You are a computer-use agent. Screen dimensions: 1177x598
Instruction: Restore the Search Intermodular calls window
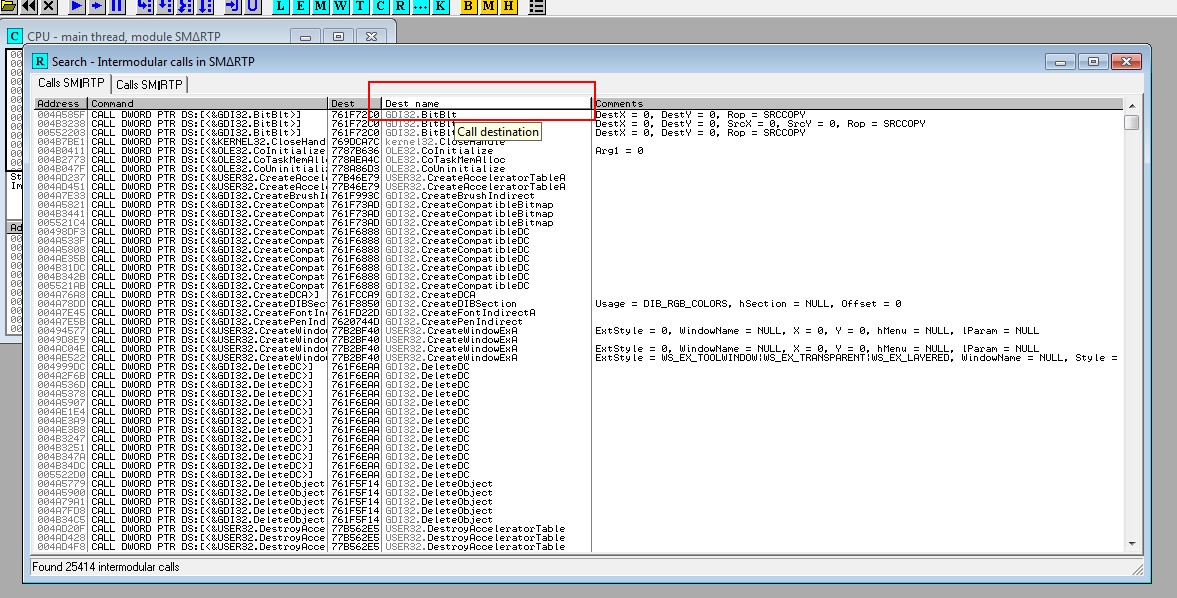click(x=1093, y=62)
